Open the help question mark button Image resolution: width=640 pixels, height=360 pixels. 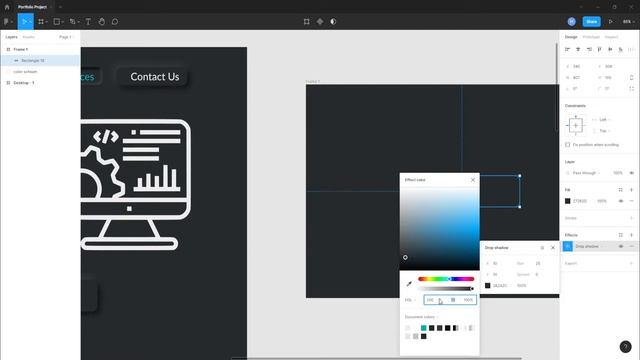(x=625, y=347)
